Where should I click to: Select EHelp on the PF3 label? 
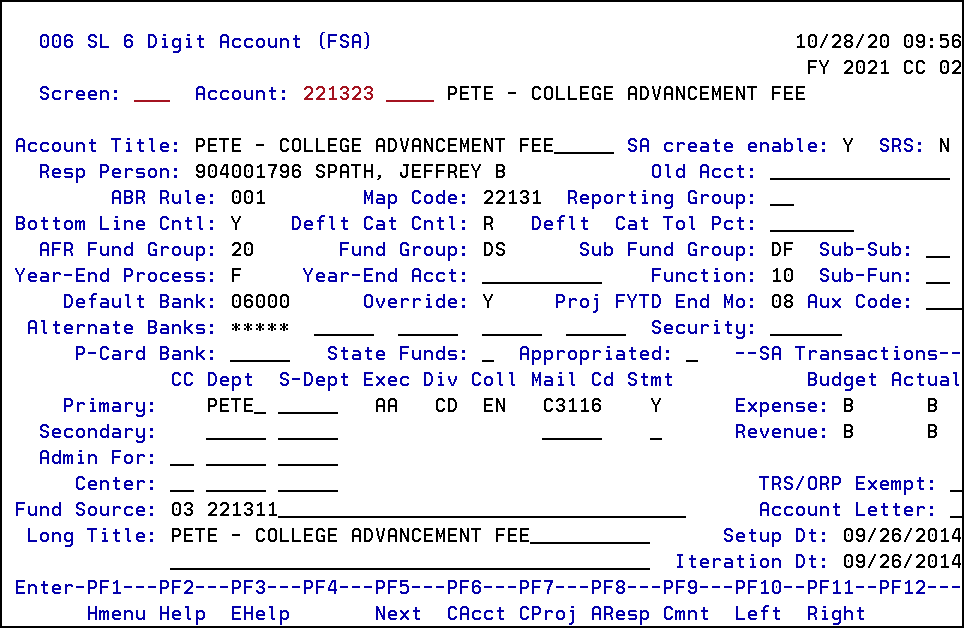click(259, 614)
